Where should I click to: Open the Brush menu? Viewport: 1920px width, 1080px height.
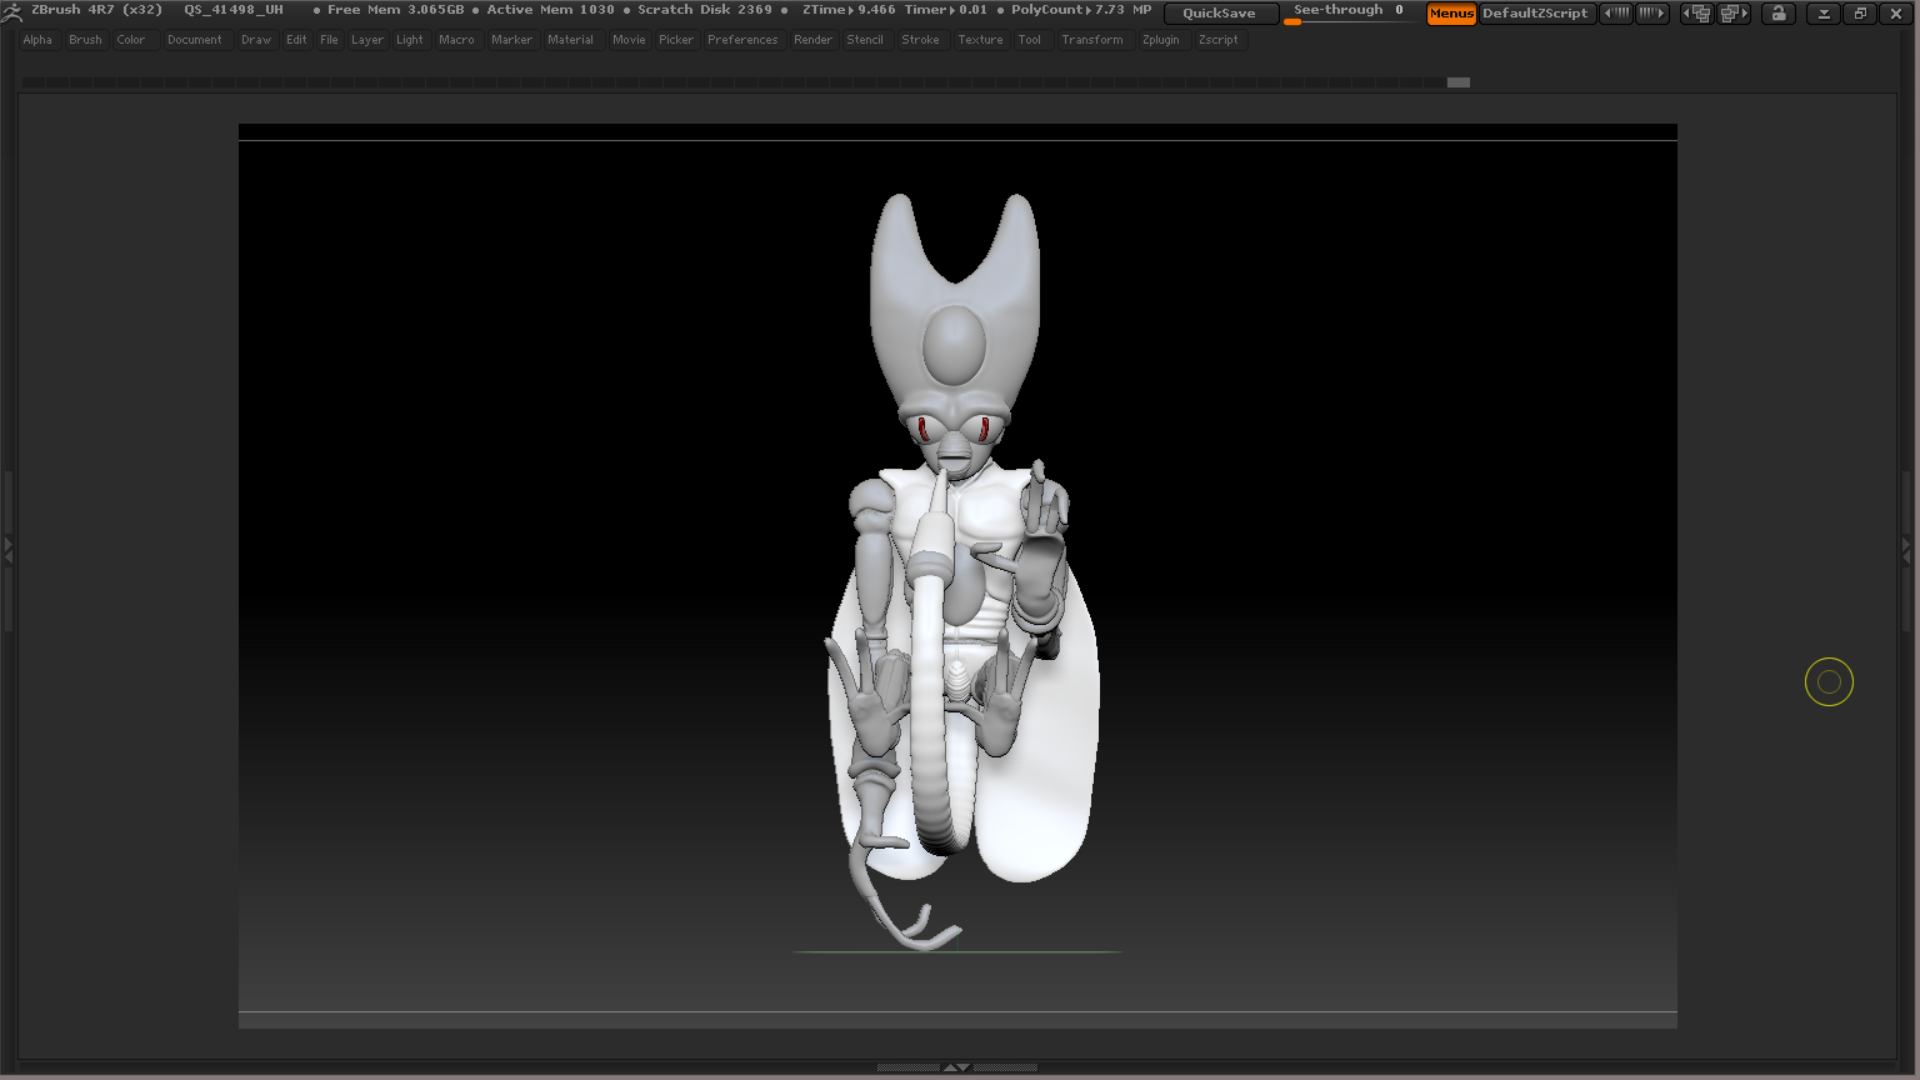click(x=85, y=40)
